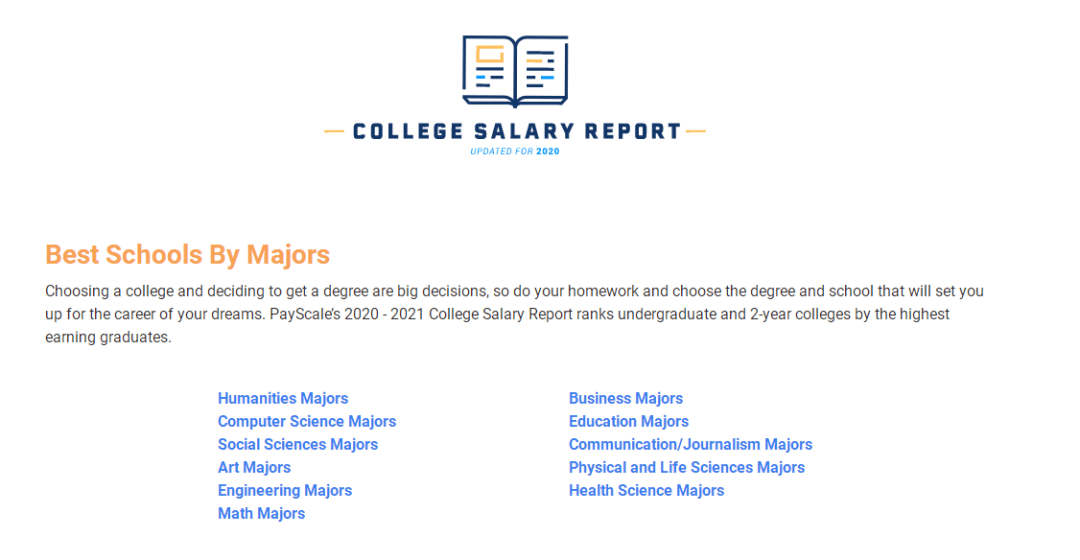1080x560 pixels.
Task: Go to Health Science Majors
Action: click(646, 490)
